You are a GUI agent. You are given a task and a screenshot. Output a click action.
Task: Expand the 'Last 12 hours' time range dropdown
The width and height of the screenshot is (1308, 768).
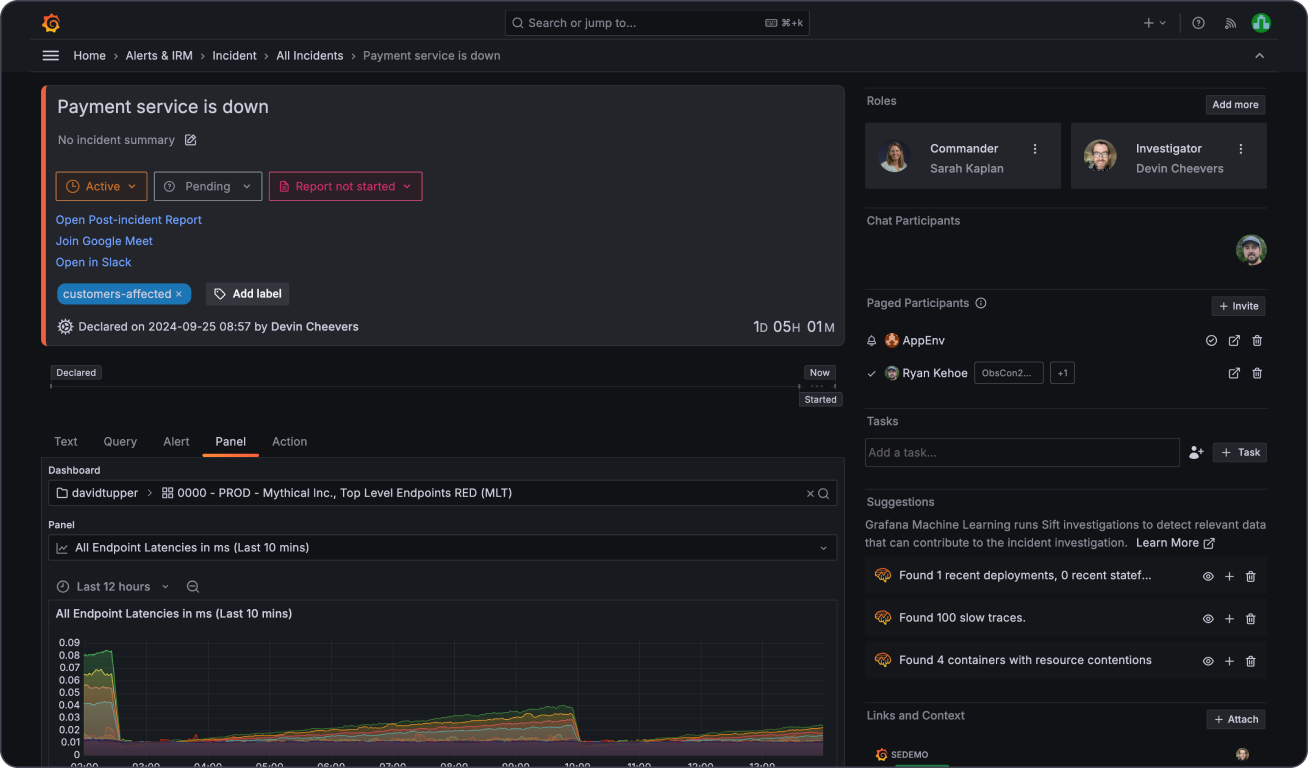(112, 586)
